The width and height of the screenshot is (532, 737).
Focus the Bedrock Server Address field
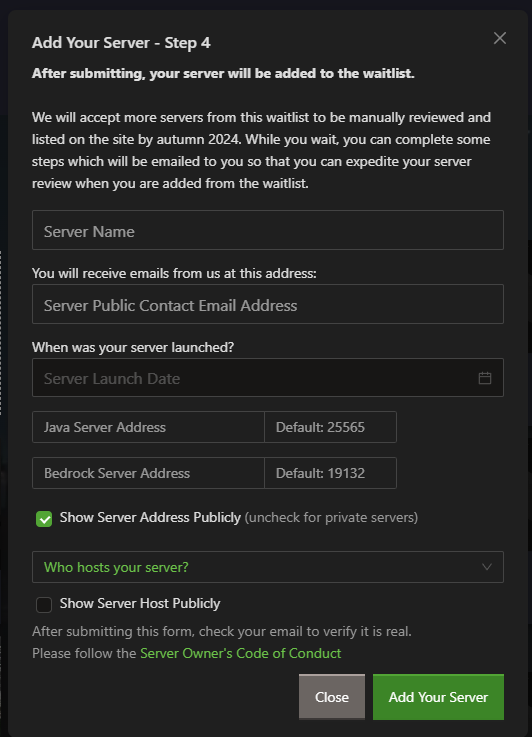(x=148, y=473)
